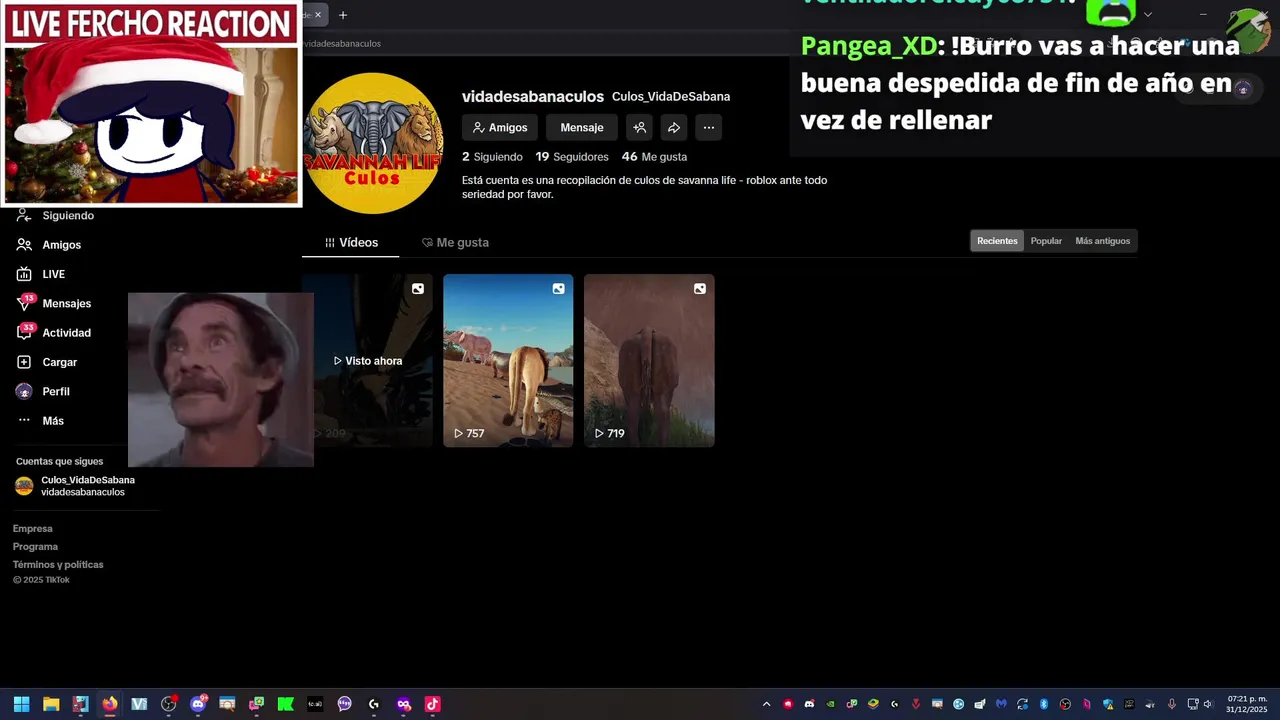The width and height of the screenshot is (1280, 720).
Task: Open the clock showing 07:21 p. m.
Action: pos(1247,704)
